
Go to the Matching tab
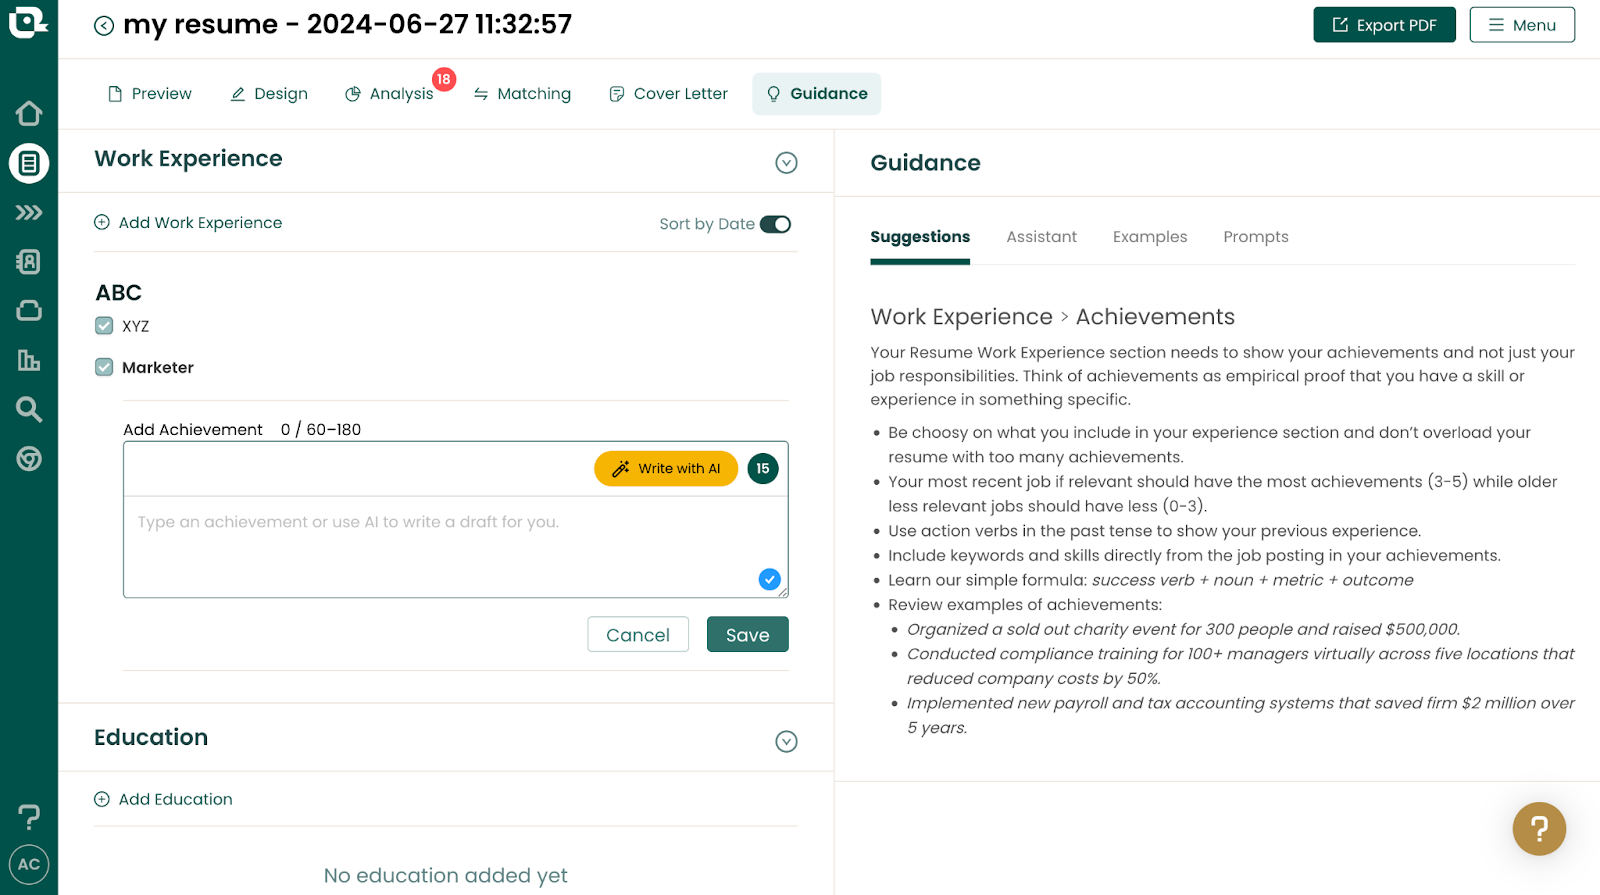click(x=522, y=94)
